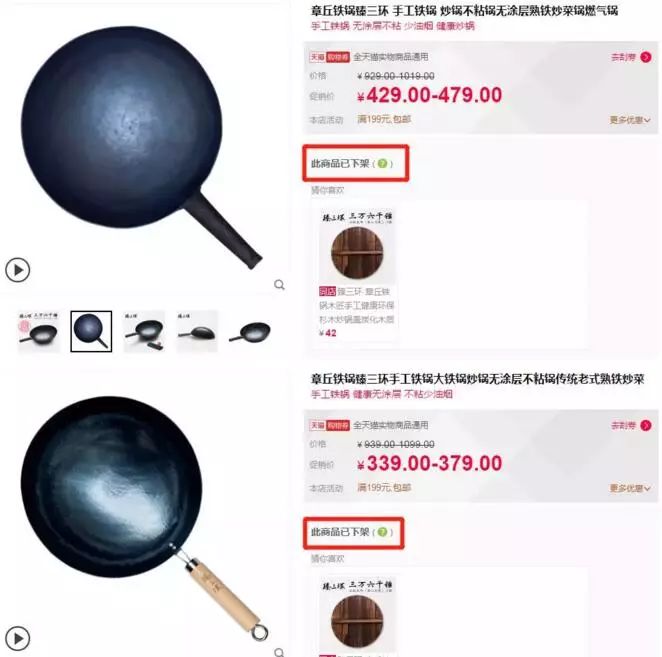Select the third thumbnail with wok and accessory

[x=144, y=331]
